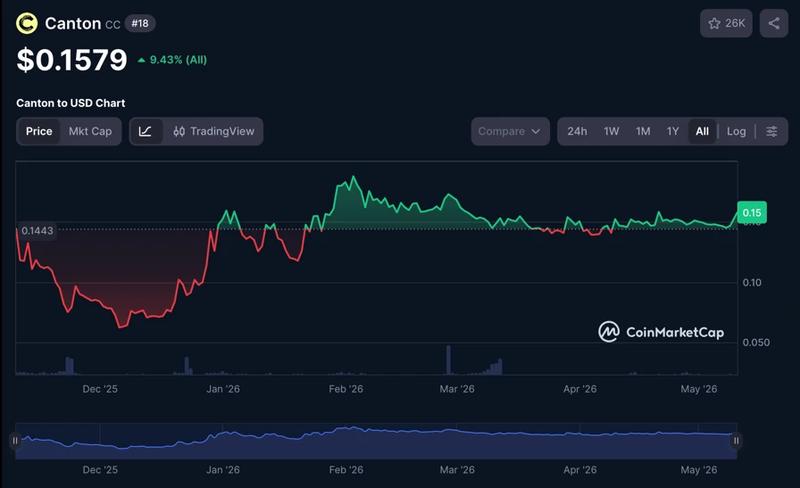Click the right range slider handle
The image size is (800, 488).
(736, 441)
